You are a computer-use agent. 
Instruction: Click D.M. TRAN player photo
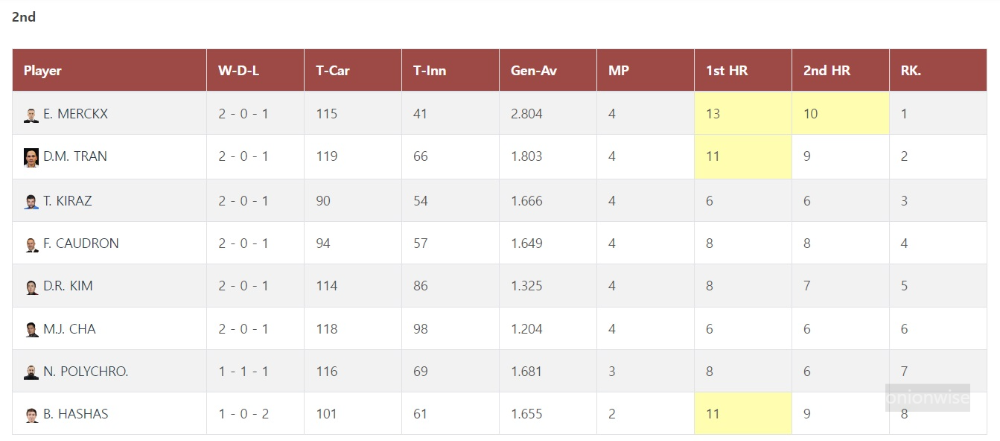coord(31,158)
